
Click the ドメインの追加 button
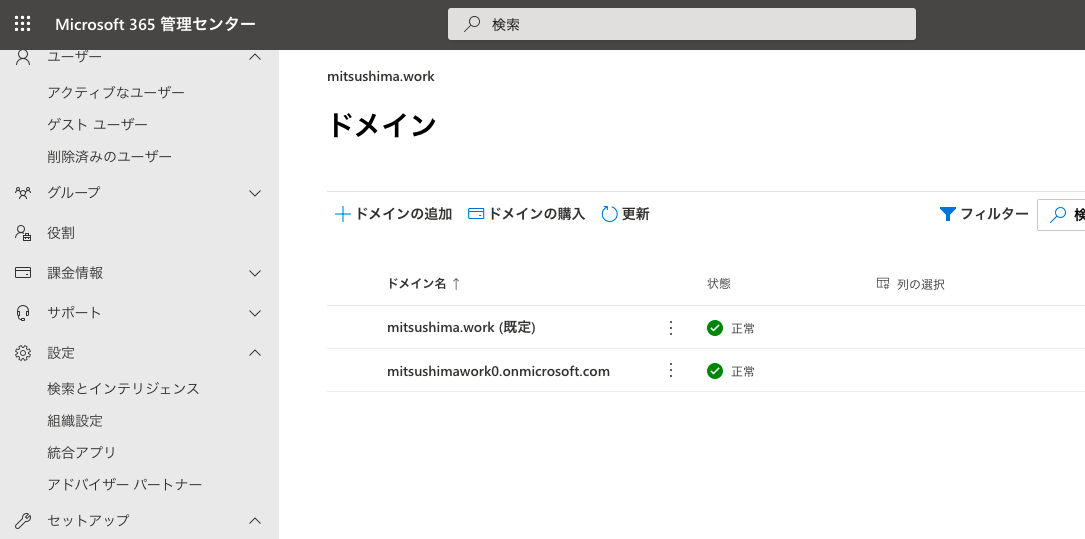393,214
